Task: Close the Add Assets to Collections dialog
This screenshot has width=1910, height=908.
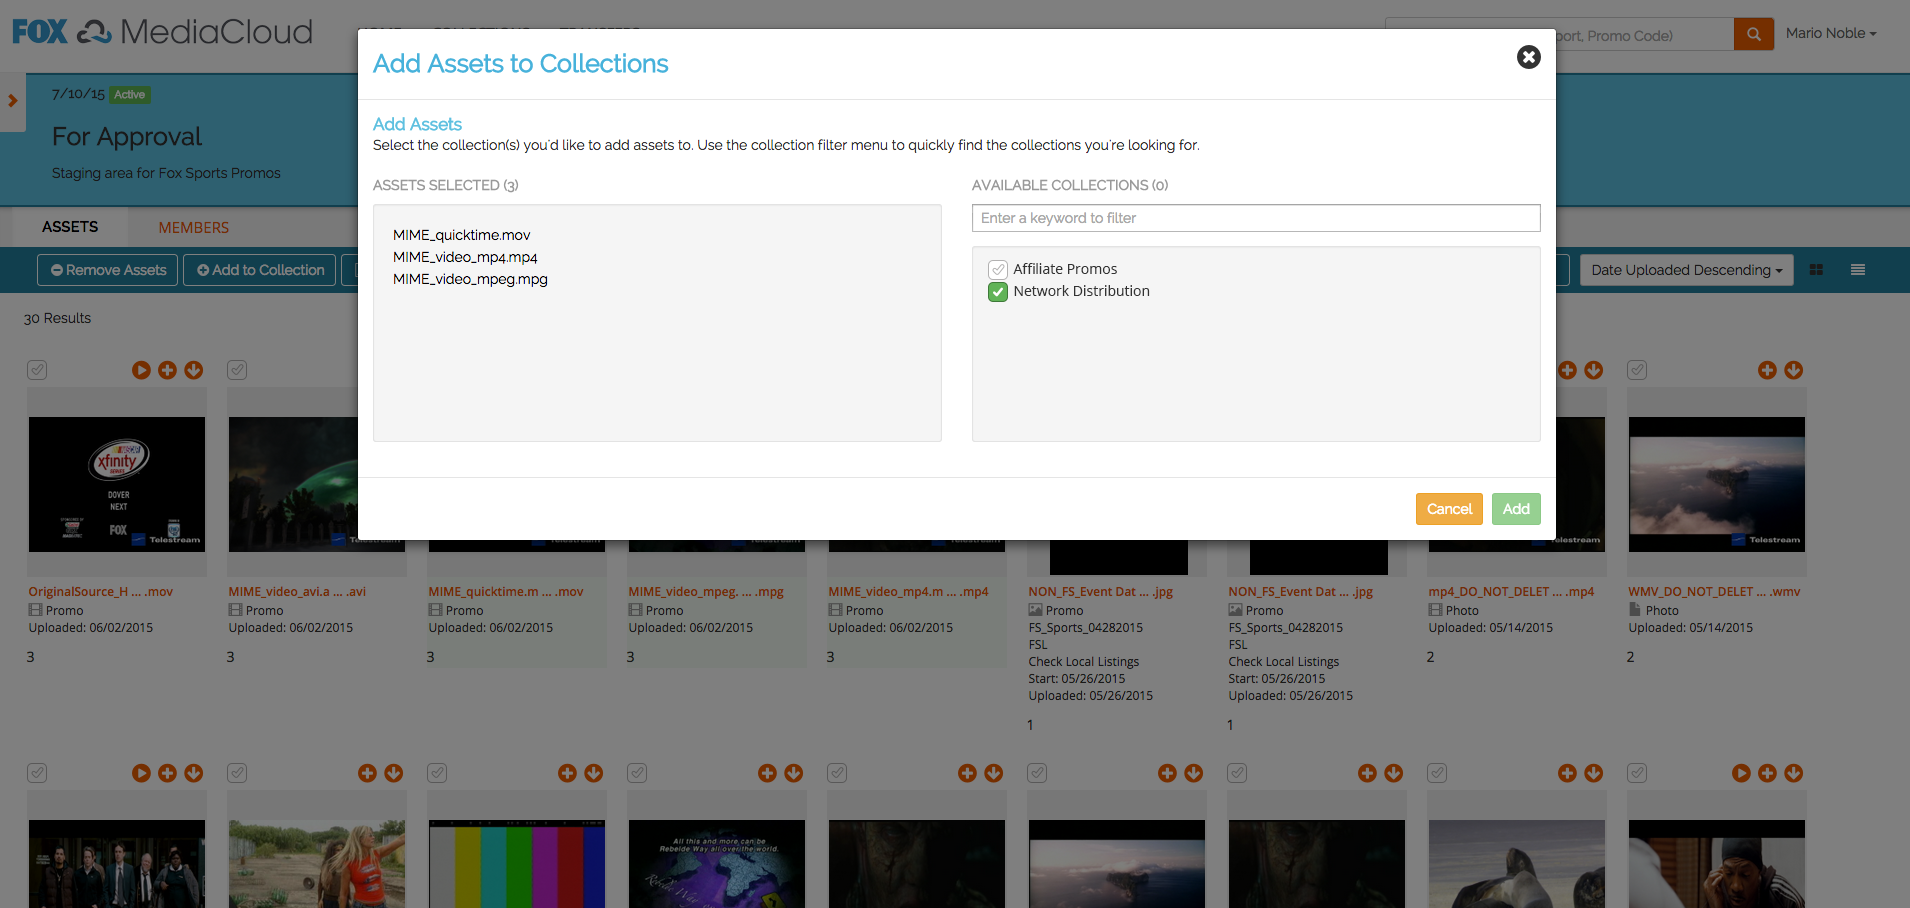Action: [x=1528, y=57]
